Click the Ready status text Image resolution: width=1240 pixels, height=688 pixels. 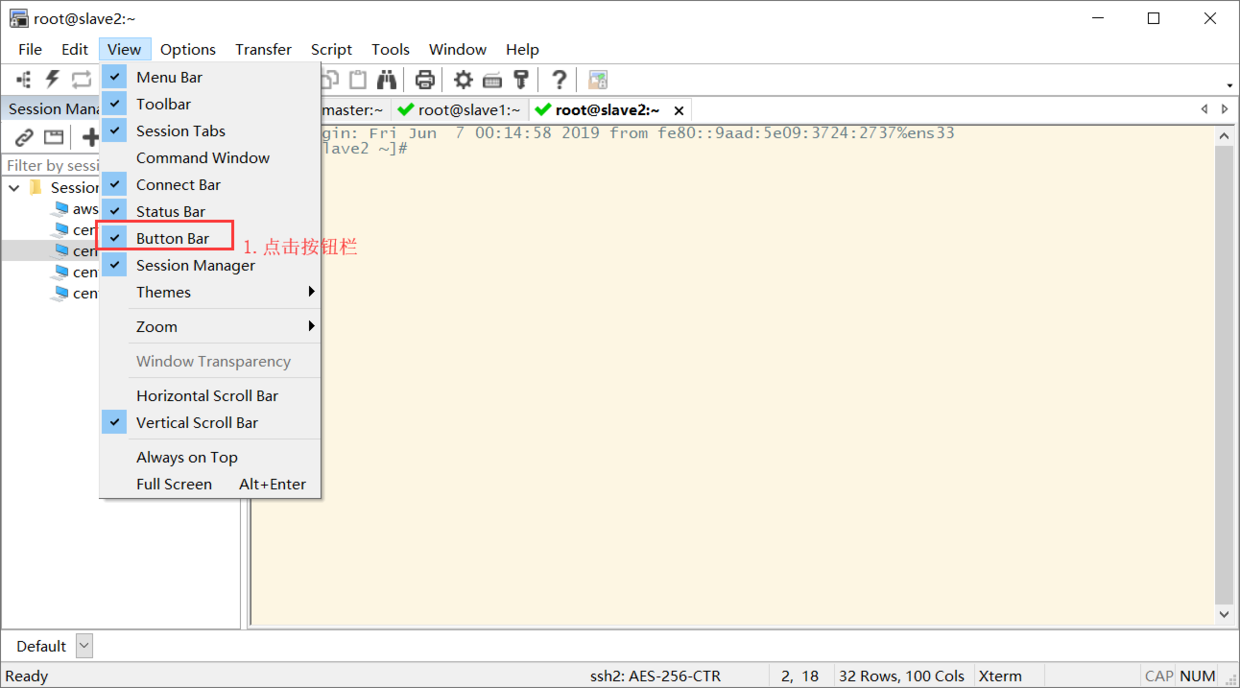(27, 676)
